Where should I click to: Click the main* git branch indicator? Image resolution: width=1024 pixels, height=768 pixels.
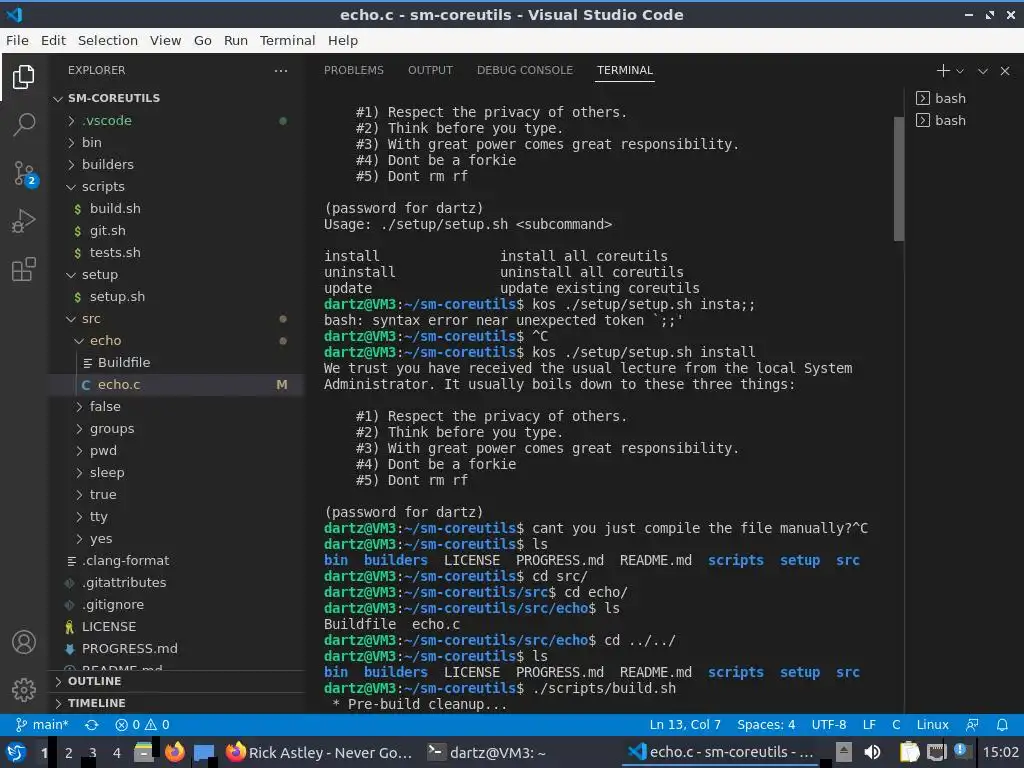tap(41, 725)
